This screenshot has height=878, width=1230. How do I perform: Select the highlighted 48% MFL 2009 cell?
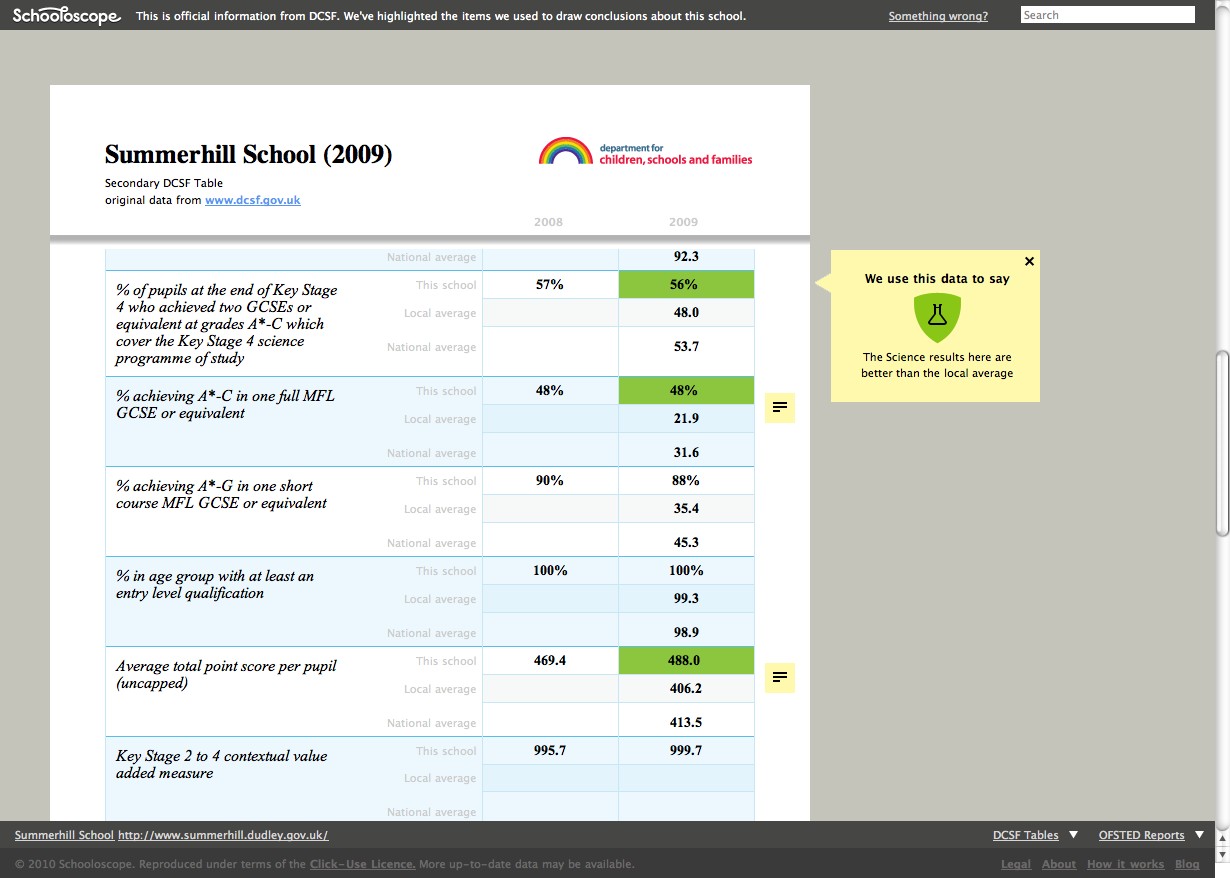pyautogui.click(x=686, y=390)
